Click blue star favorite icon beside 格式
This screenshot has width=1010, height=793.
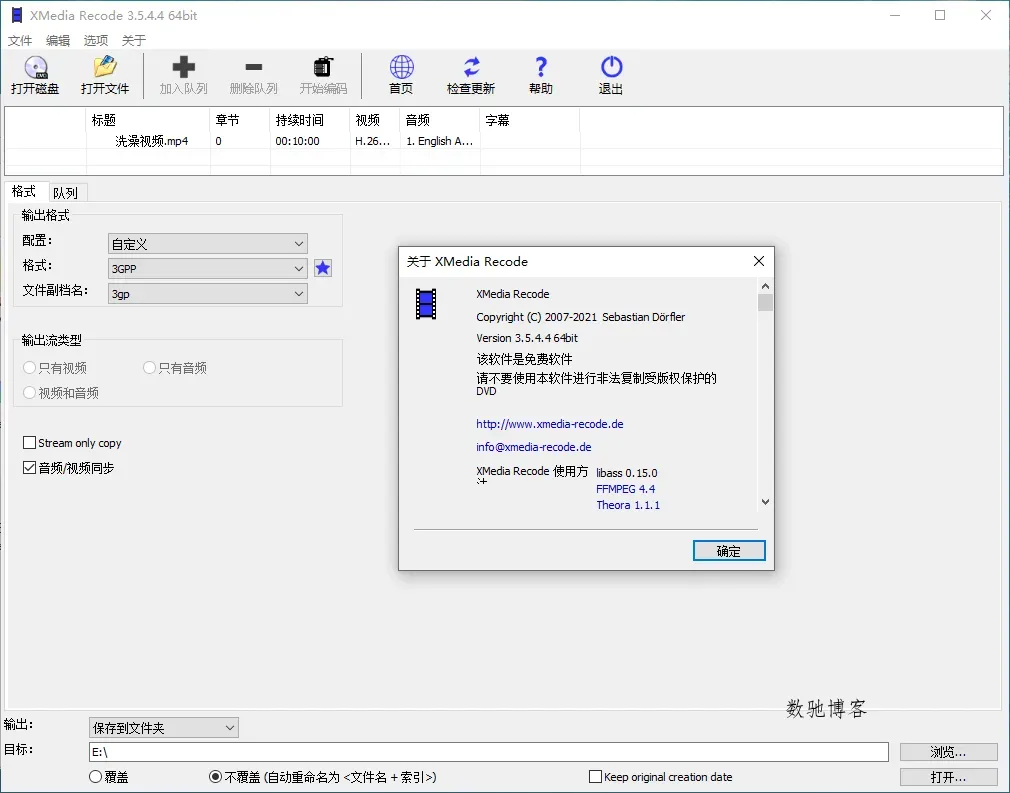tap(323, 268)
